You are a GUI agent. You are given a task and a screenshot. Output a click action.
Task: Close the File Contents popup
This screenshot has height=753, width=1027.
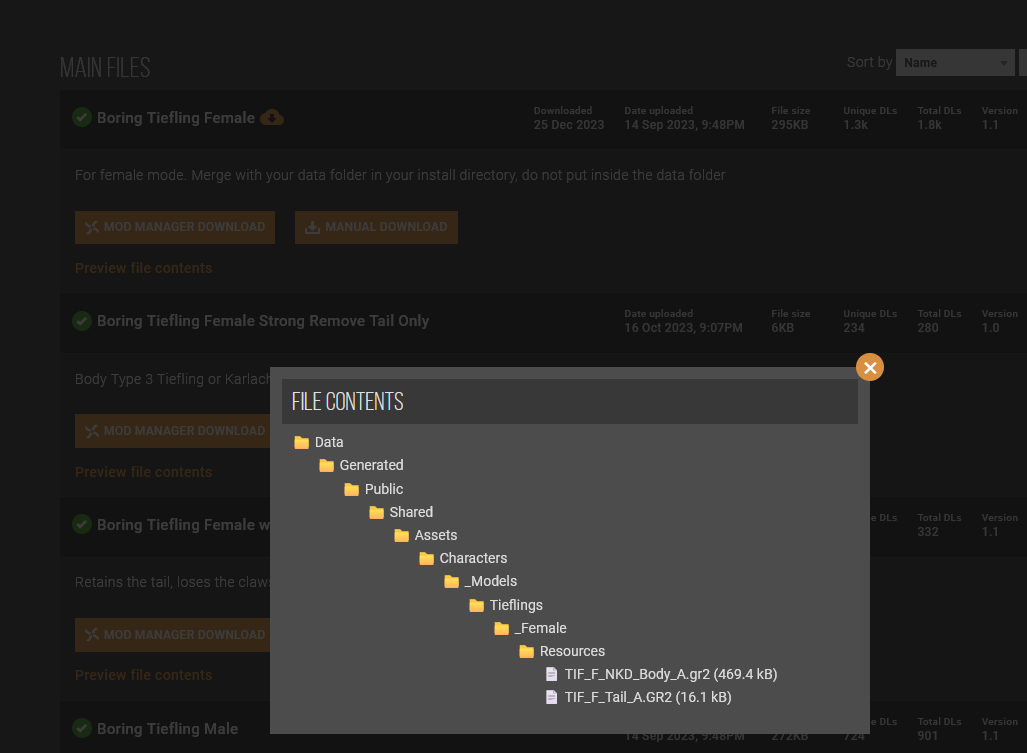(x=870, y=368)
